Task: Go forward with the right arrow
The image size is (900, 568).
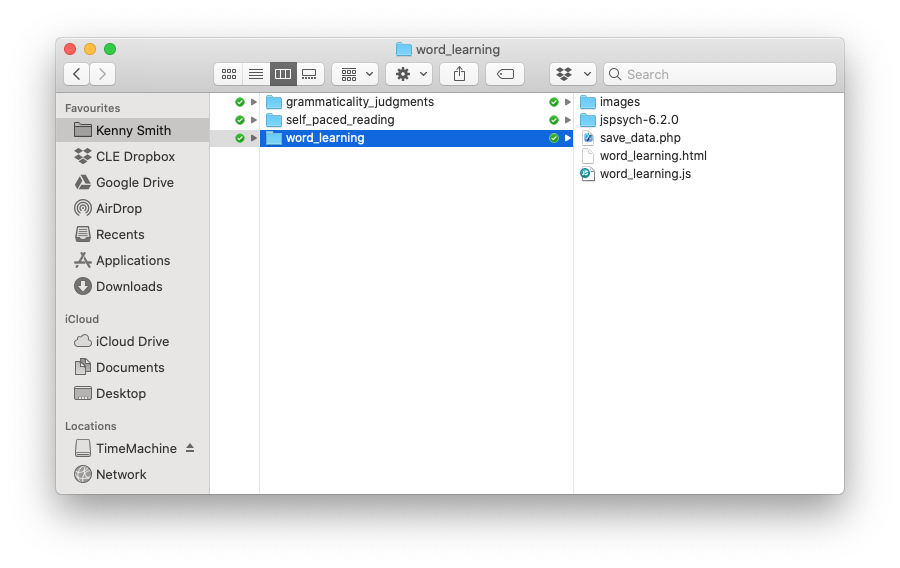Action: click(103, 74)
